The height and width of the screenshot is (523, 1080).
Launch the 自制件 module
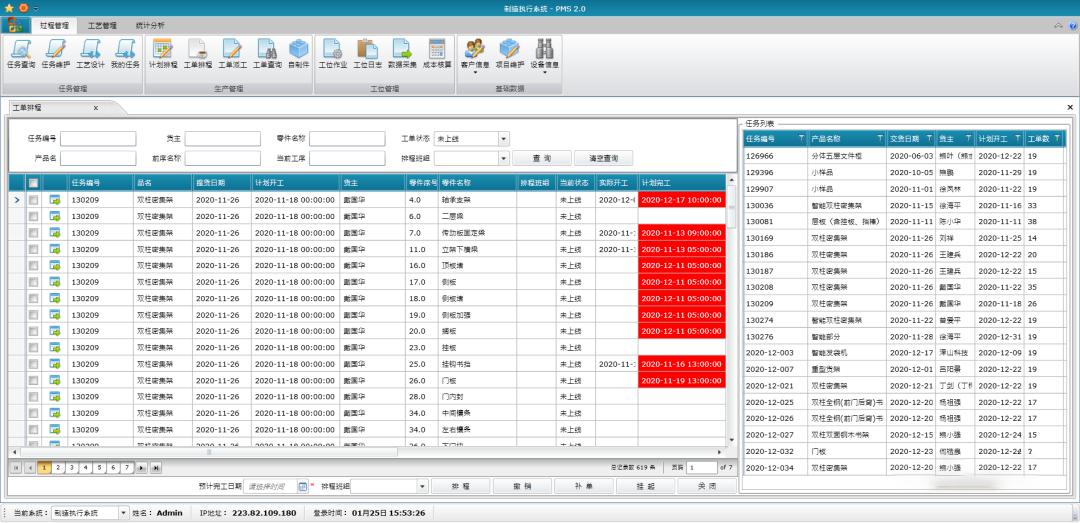pyautogui.click(x=298, y=53)
